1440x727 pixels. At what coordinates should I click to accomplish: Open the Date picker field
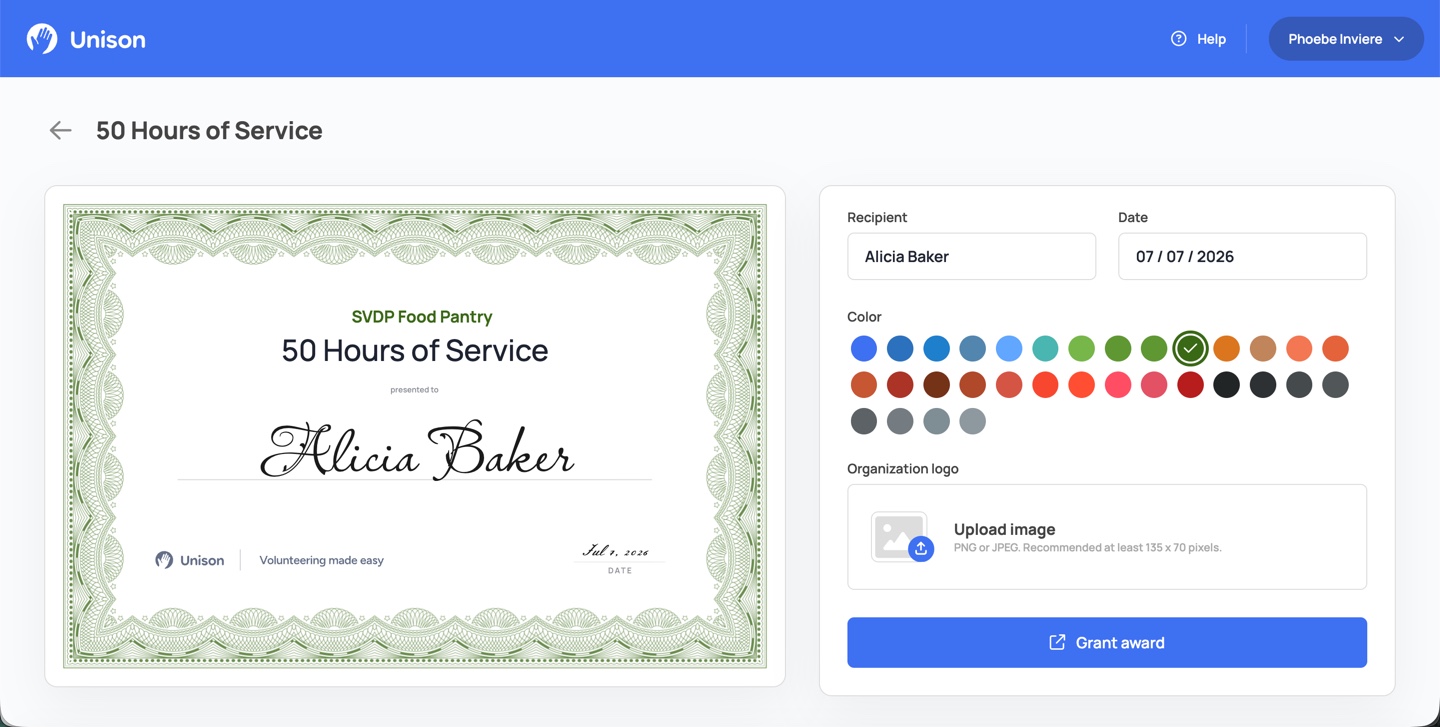(1242, 257)
